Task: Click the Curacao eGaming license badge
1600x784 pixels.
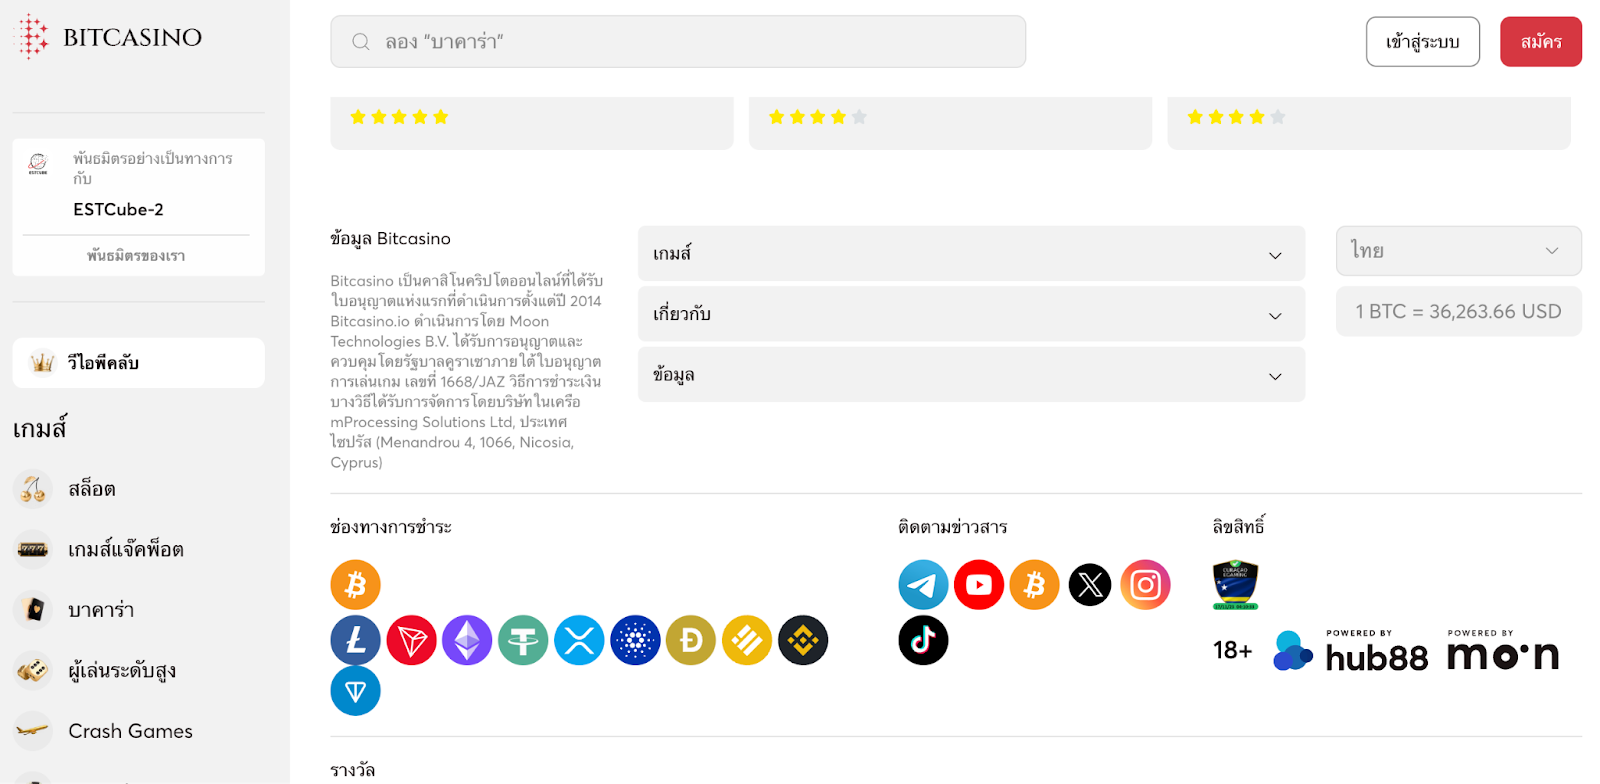Action: pyautogui.click(x=1235, y=585)
